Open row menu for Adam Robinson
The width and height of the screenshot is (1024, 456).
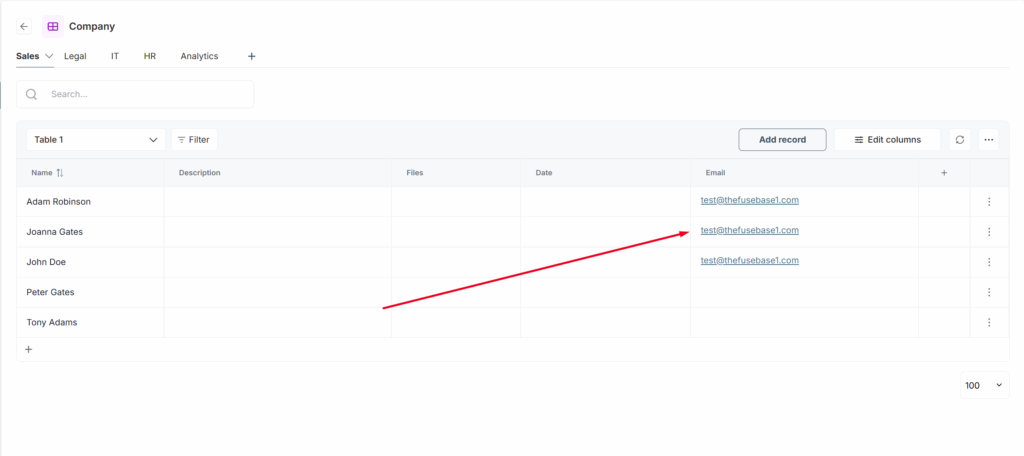tap(989, 202)
